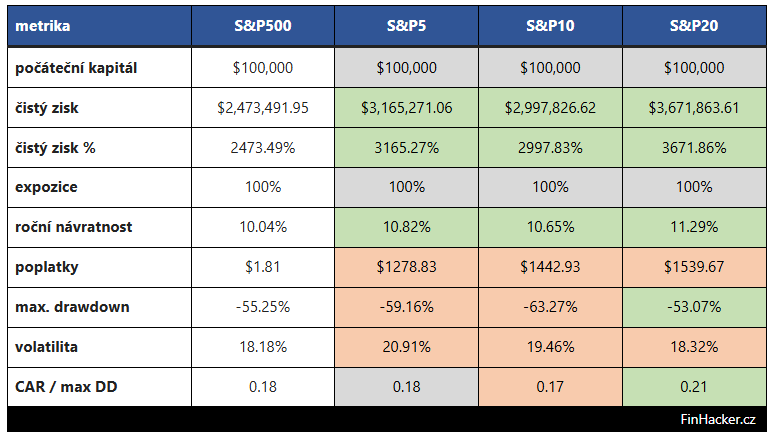Click the 20.91% volatility cell
The width and height of the screenshot is (772, 438).
[407, 347]
